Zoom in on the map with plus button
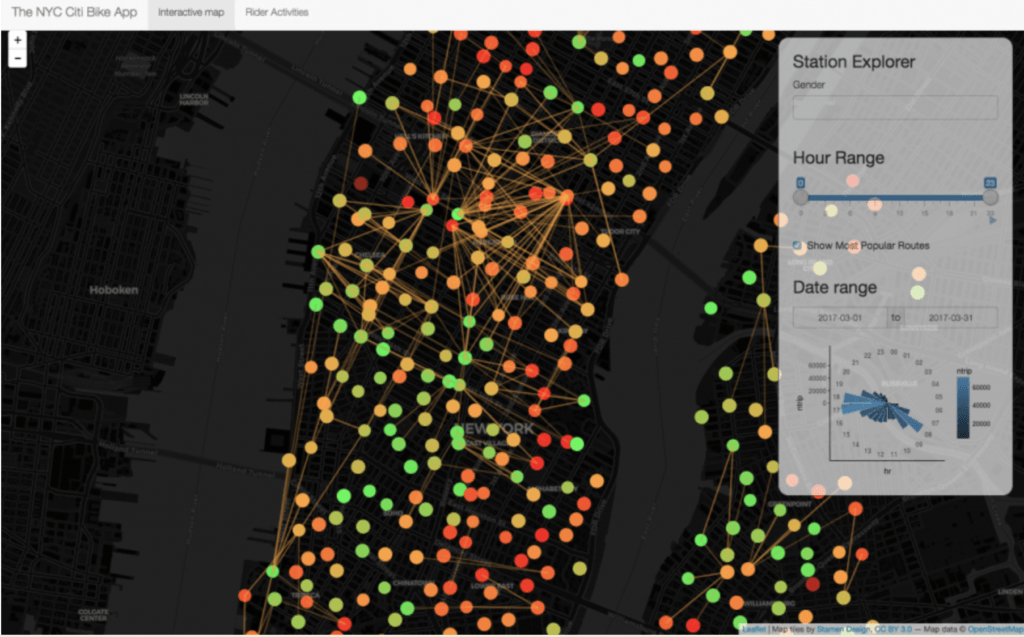 coord(18,40)
